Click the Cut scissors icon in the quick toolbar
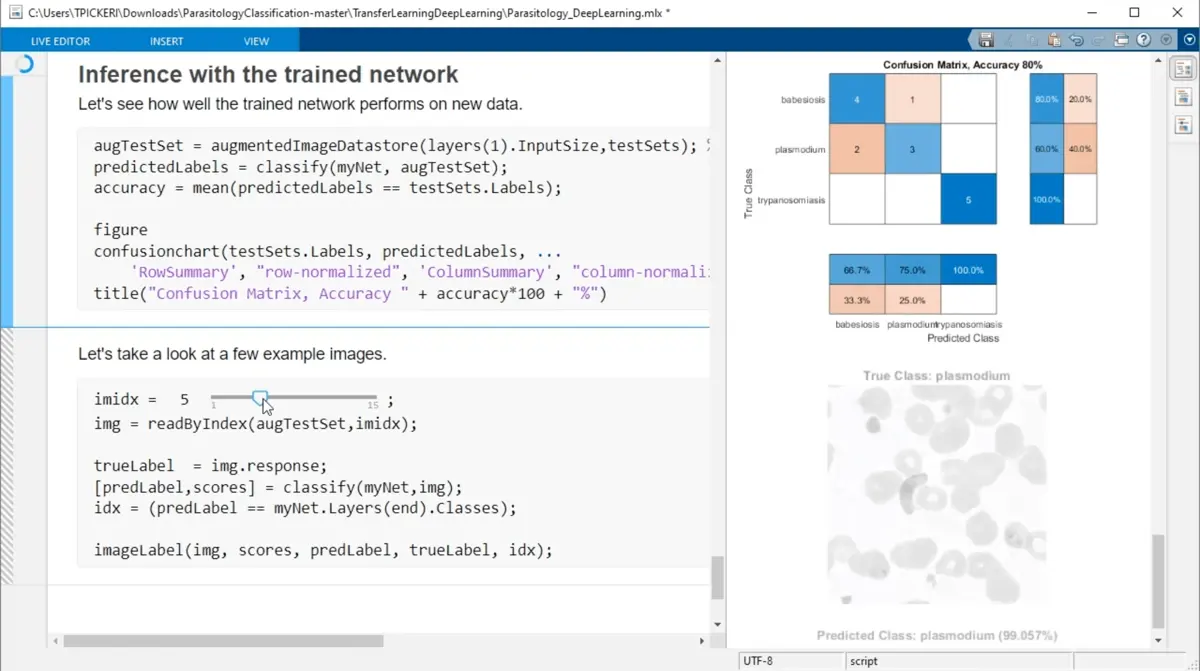This screenshot has width=1200, height=671. click(1009, 40)
